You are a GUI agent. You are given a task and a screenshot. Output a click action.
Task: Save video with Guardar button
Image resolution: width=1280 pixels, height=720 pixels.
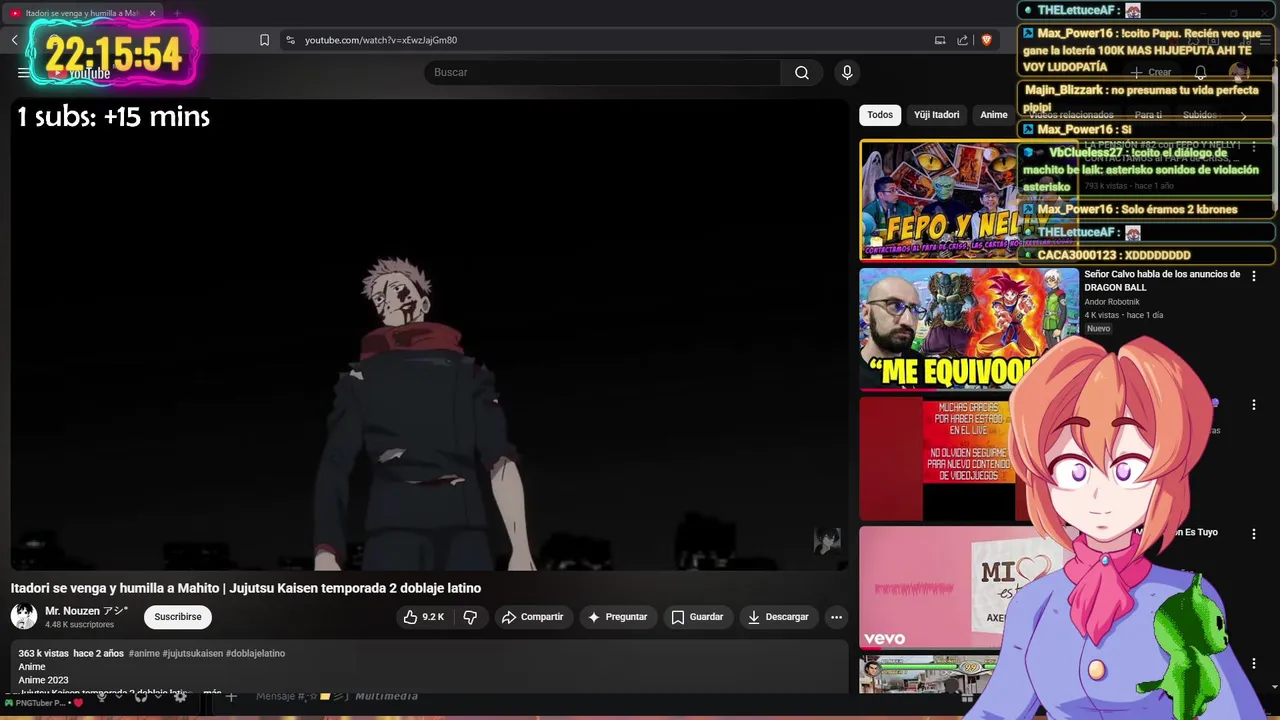pyautogui.click(x=697, y=617)
